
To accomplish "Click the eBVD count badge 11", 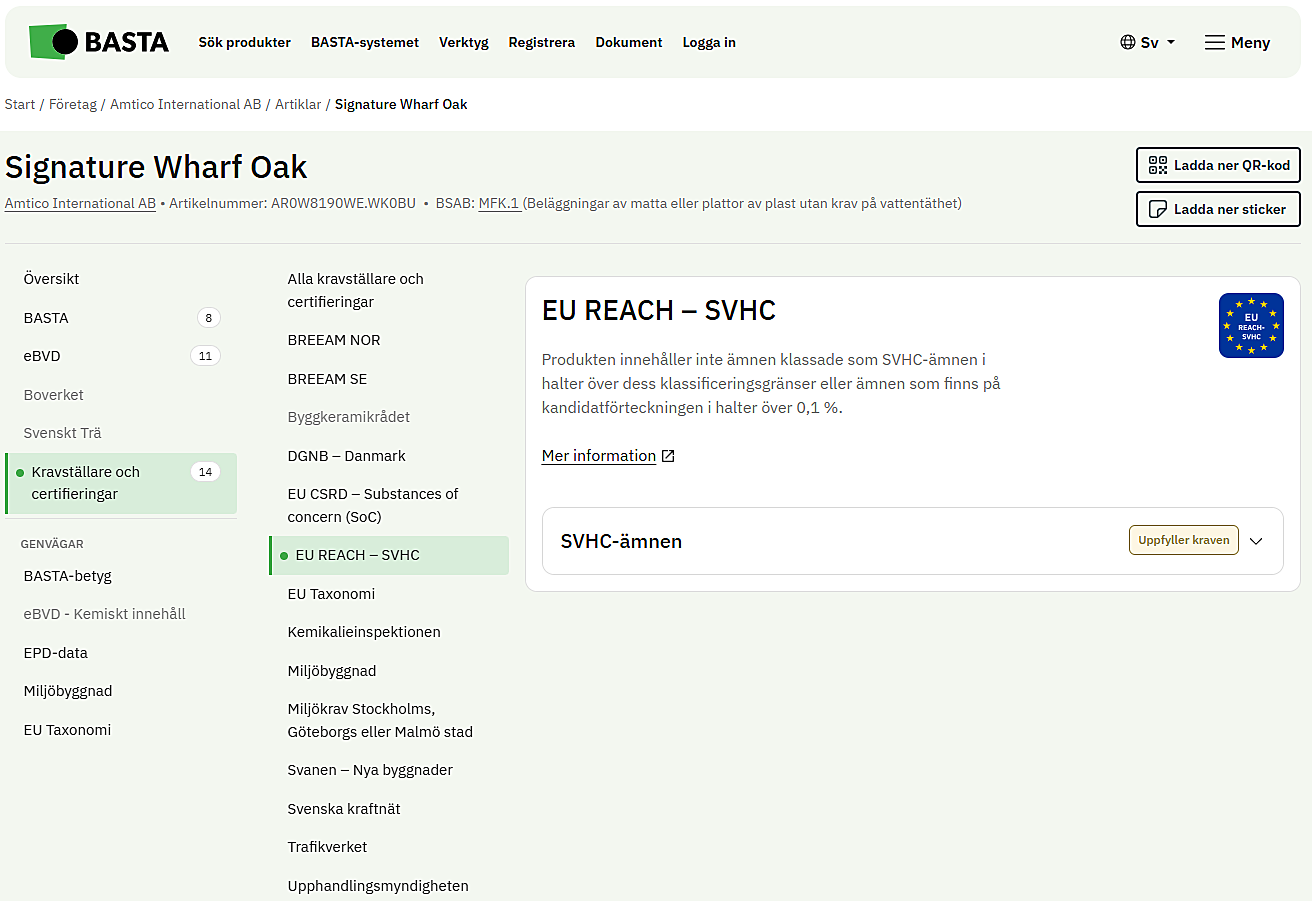I will tap(205, 356).
